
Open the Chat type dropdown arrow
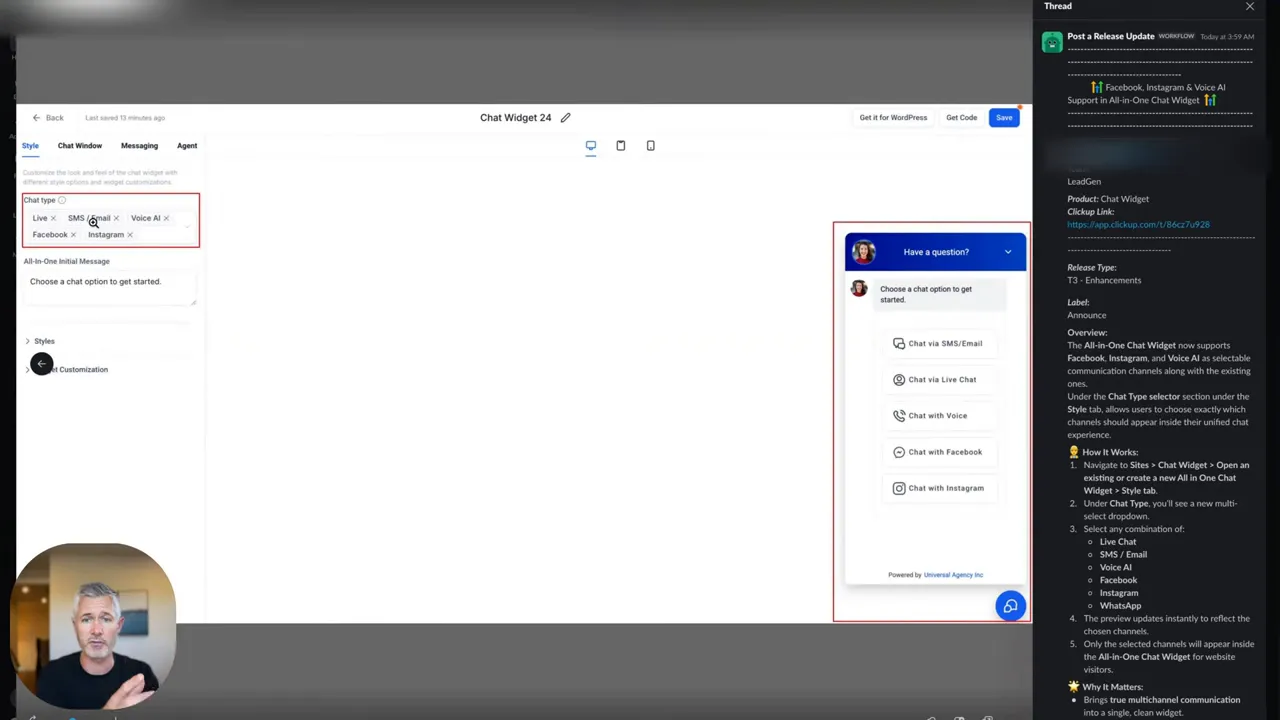click(188, 226)
